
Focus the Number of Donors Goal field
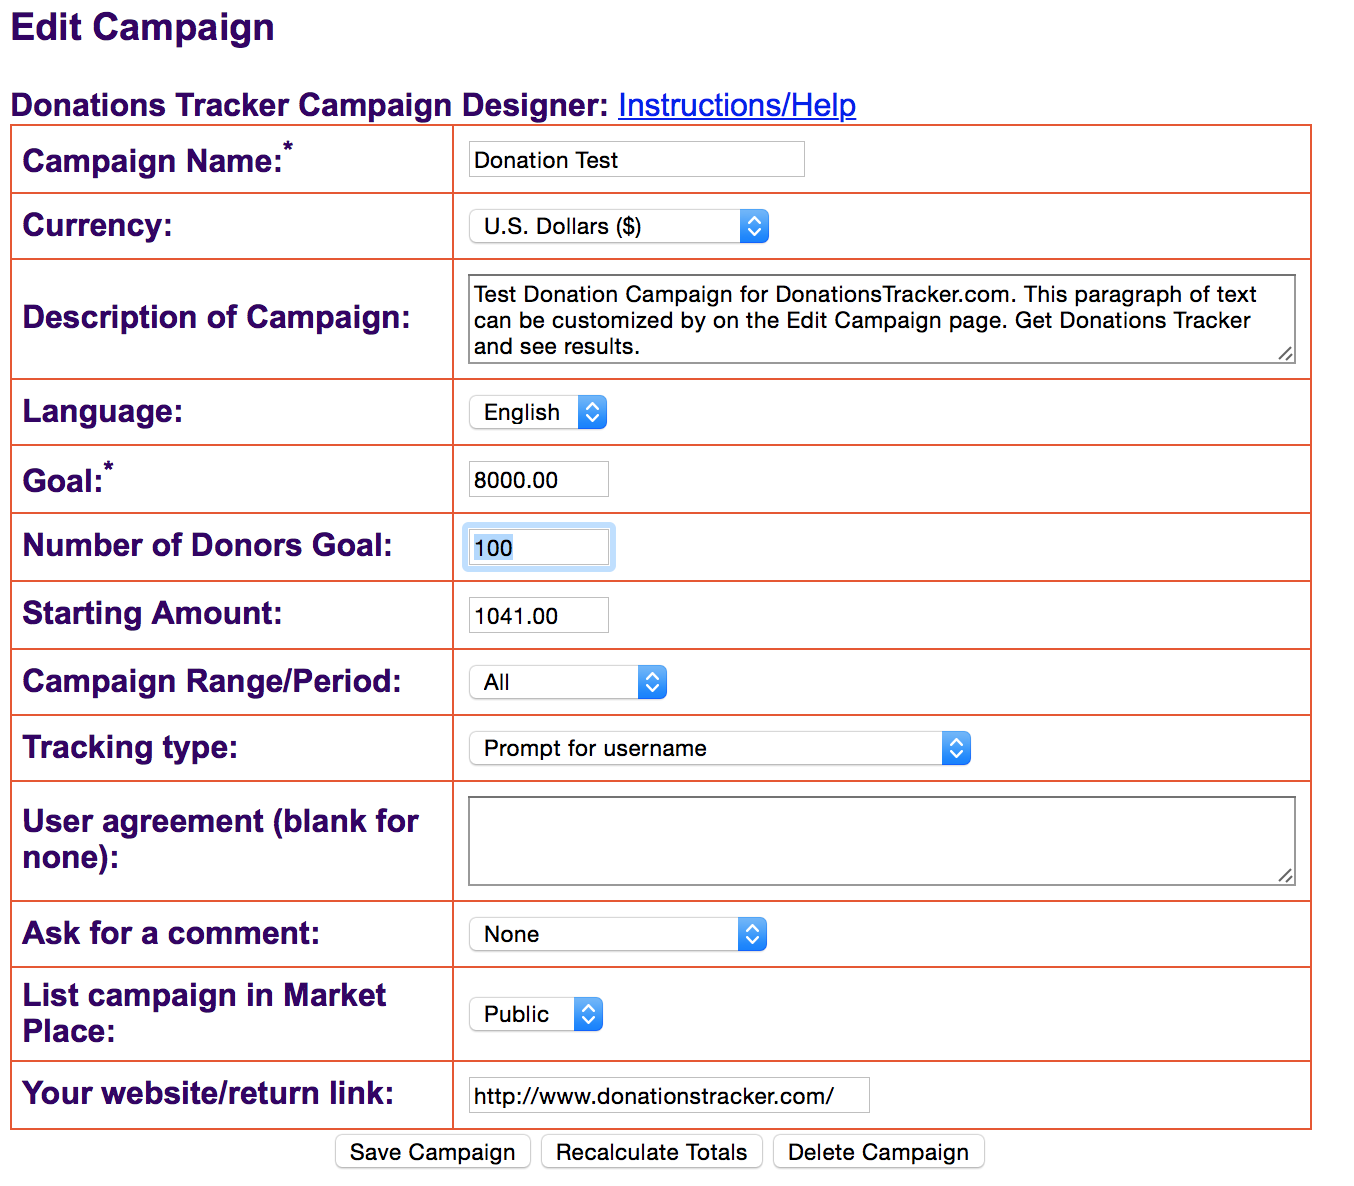[538, 548]
